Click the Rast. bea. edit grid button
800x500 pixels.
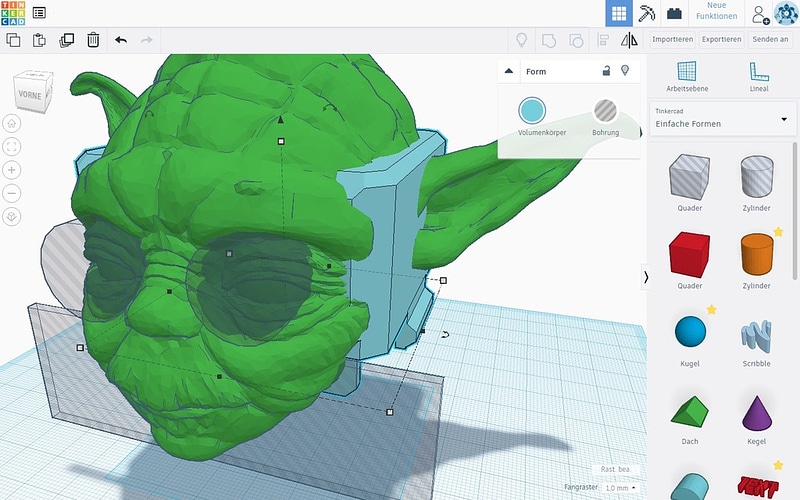click(x=615, y=469)
